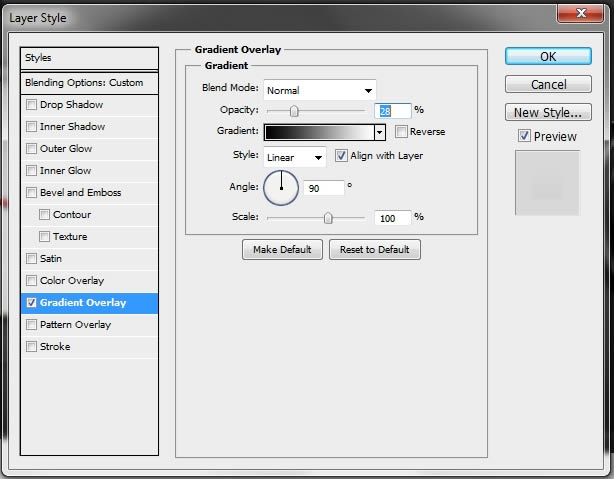Check the Inner Glow effect box
The height and width of the screenshot is (479, 614).
click(x=31, y=171)
